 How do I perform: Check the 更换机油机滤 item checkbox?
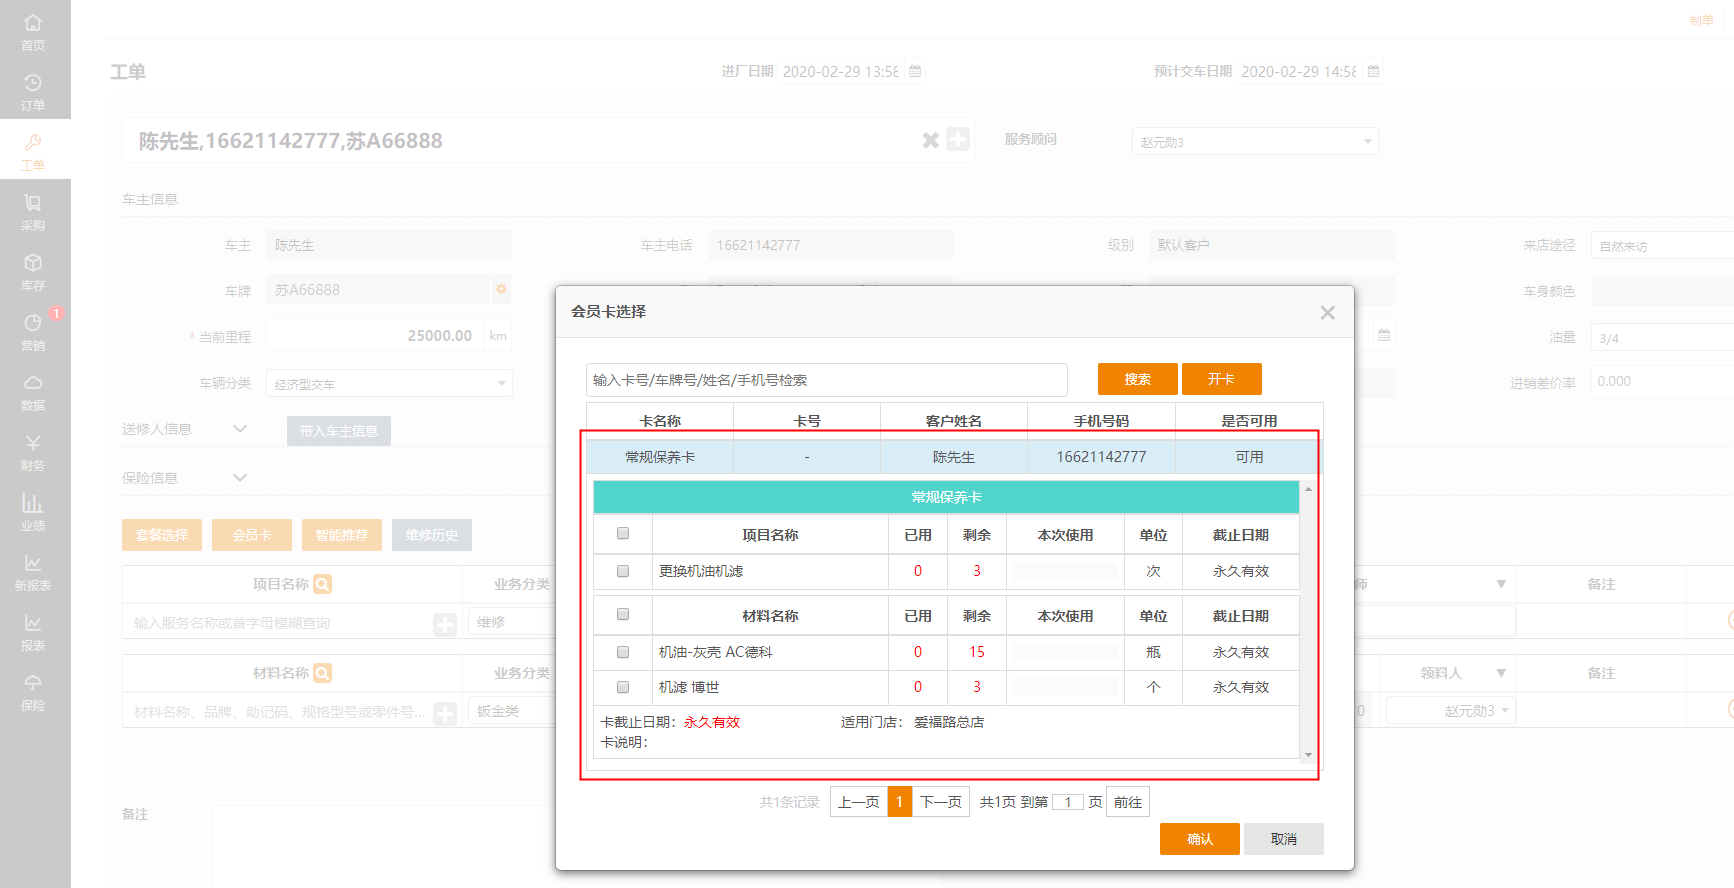click(623, 571)
